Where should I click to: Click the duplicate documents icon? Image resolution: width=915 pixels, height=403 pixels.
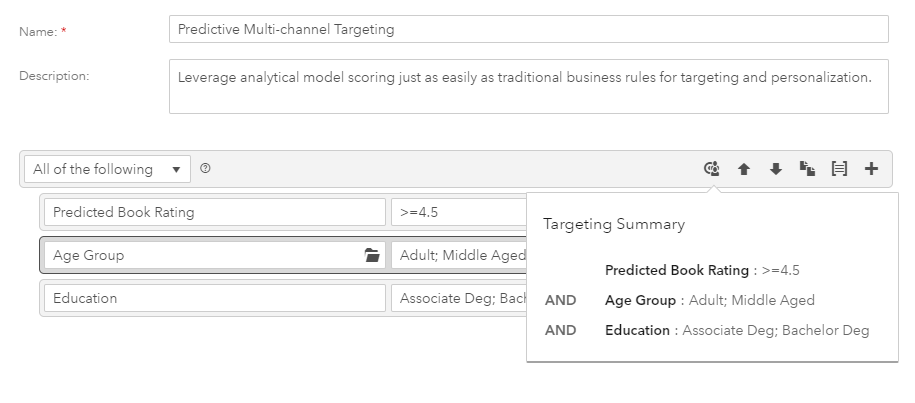[807, 169]
